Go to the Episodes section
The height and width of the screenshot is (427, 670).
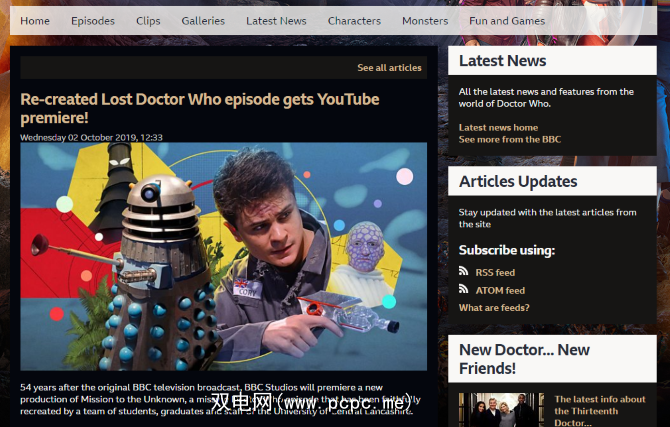click(x=93, y=21)
